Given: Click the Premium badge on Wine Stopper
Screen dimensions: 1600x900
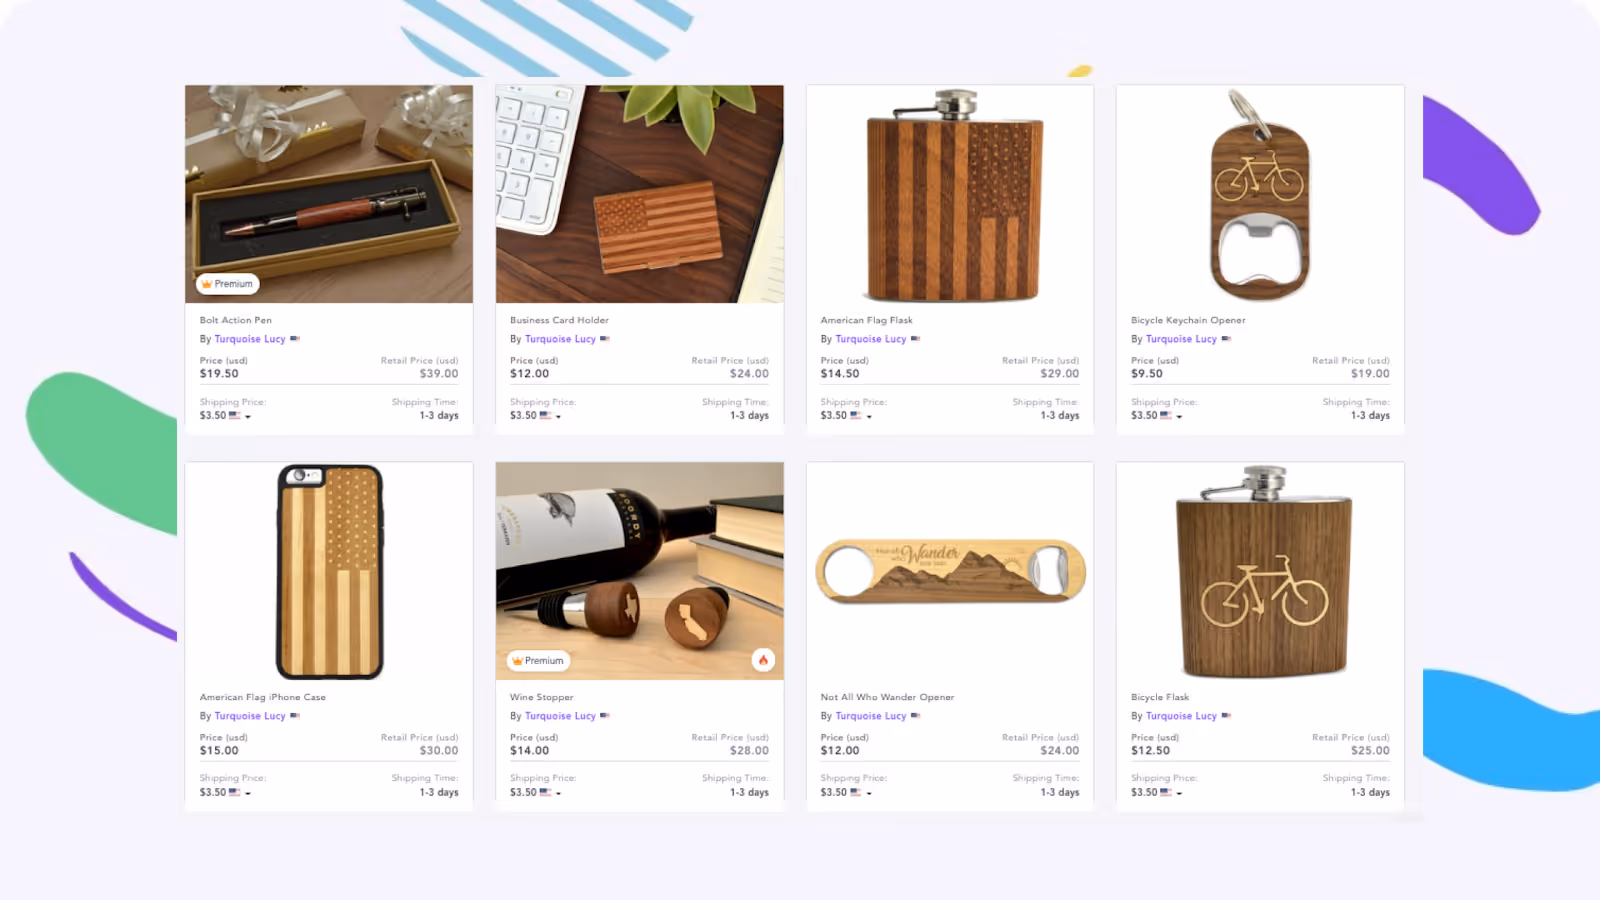Looking at the screenshot, I should tap(538, 661).
